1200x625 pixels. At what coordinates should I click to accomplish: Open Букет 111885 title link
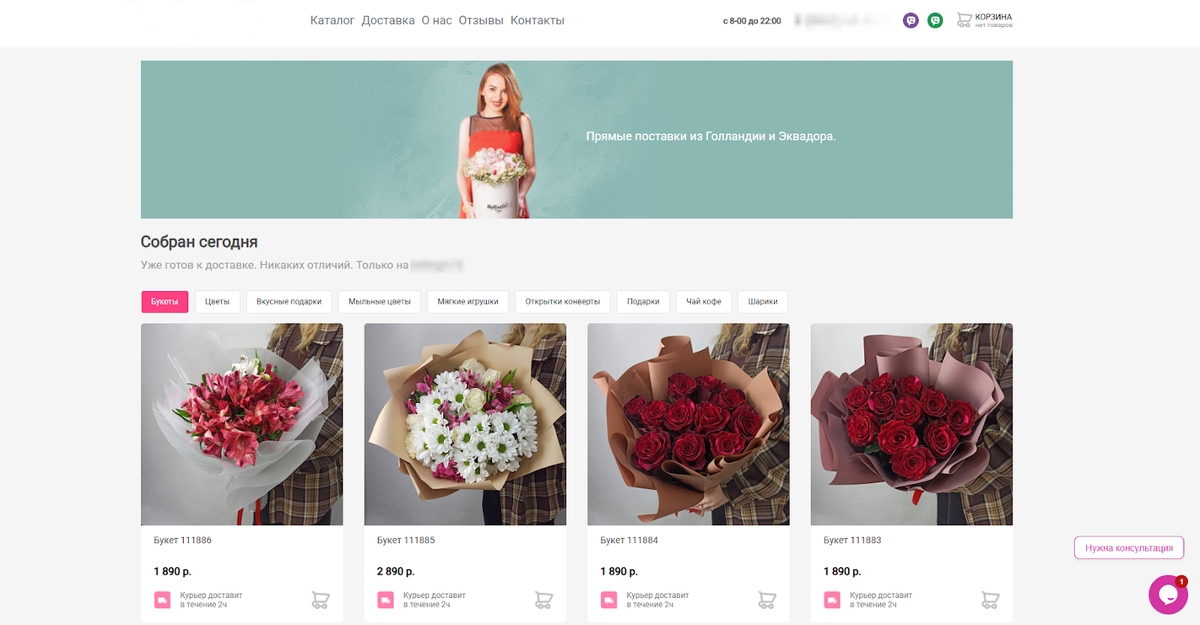point(405,540)
